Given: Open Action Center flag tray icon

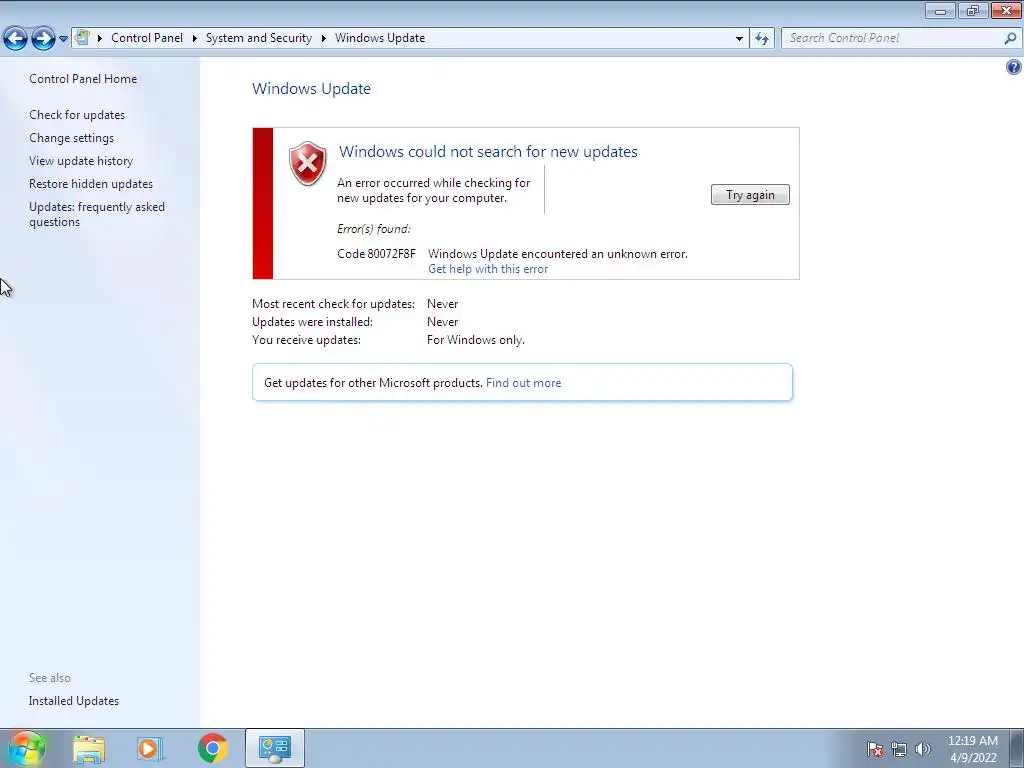Looking at the screenshot, I should [x=875, y=749].
